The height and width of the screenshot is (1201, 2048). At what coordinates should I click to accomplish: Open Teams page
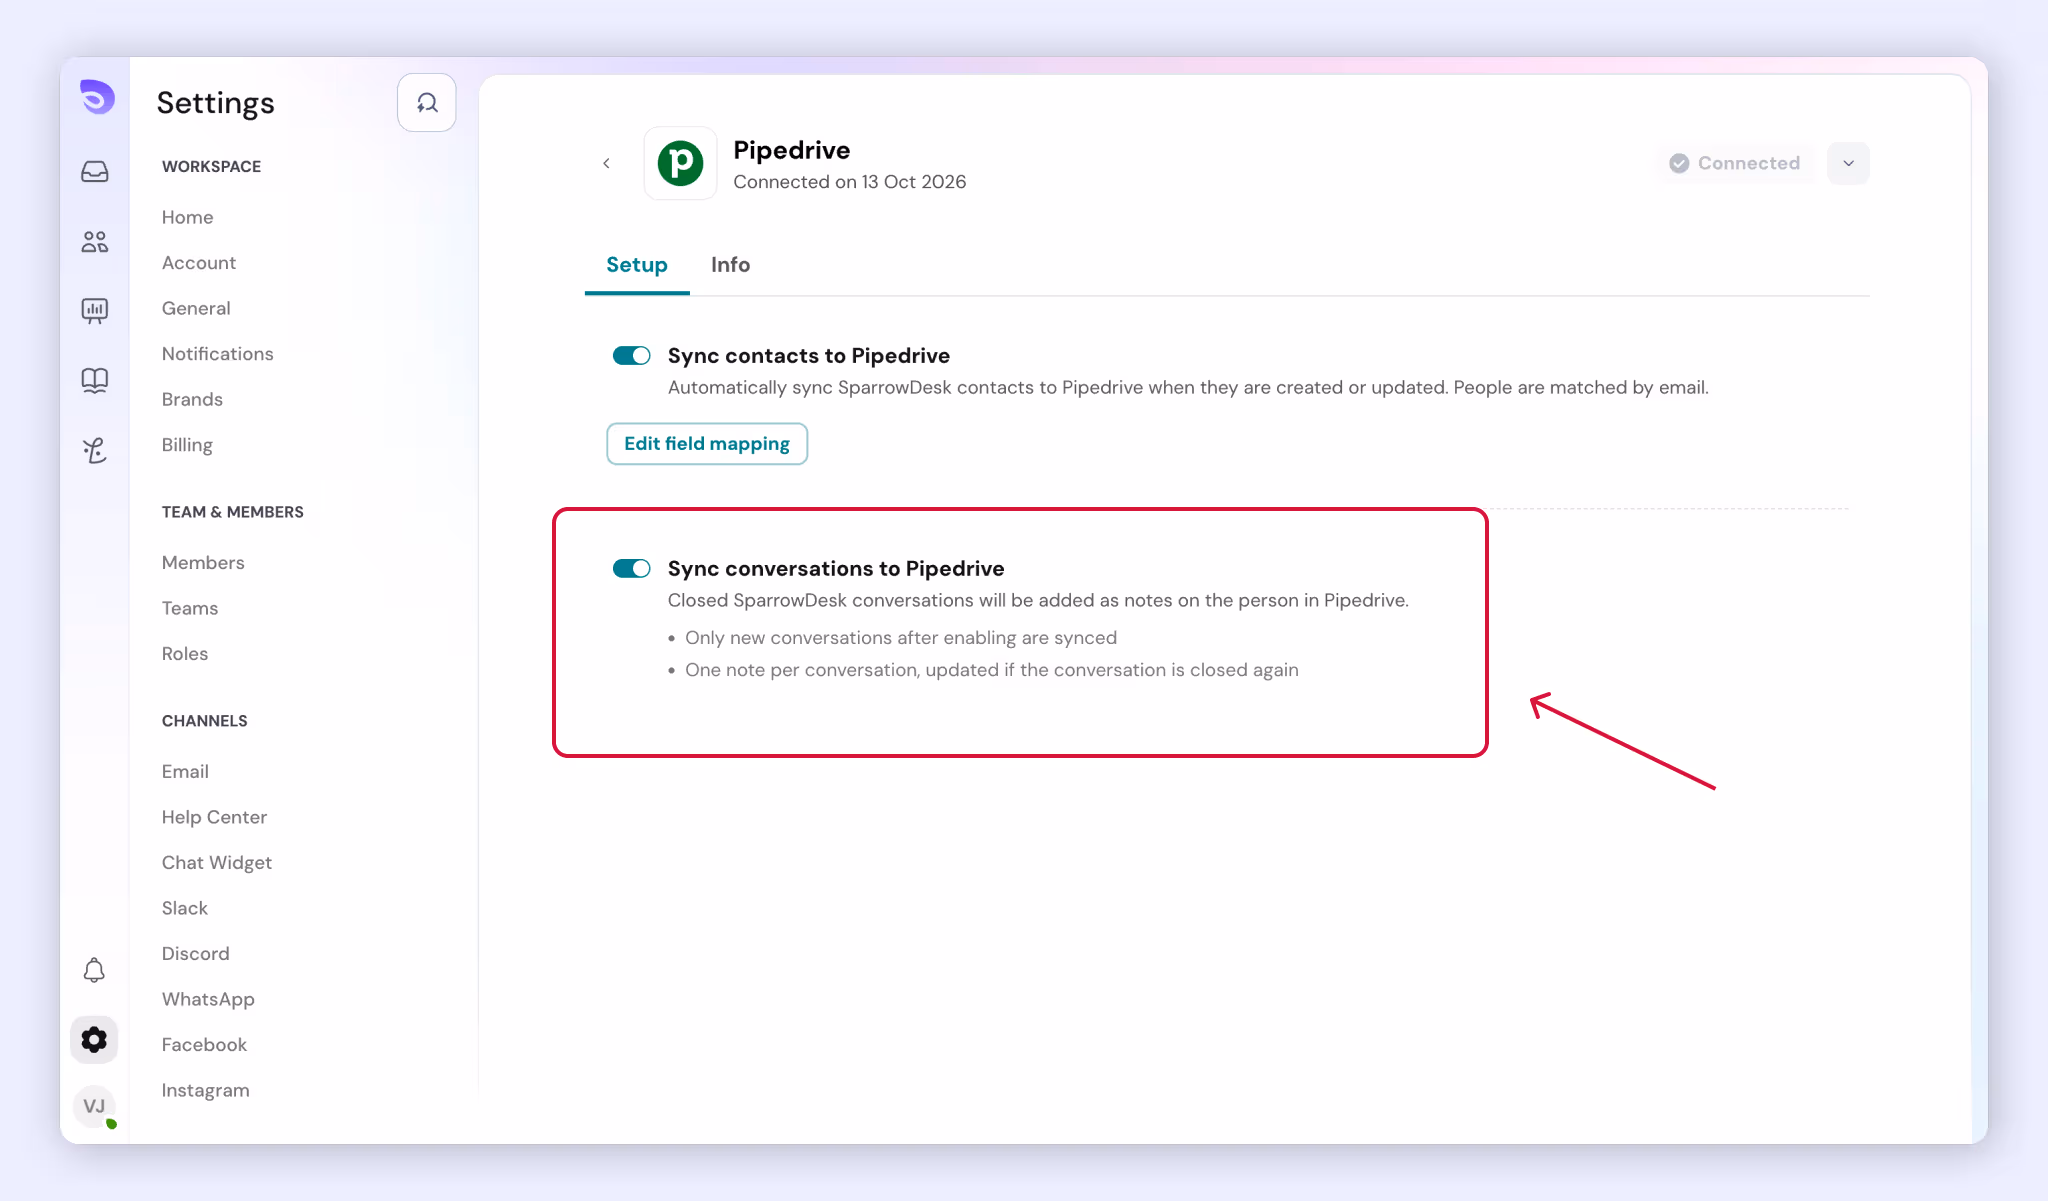tap(190, 608)
